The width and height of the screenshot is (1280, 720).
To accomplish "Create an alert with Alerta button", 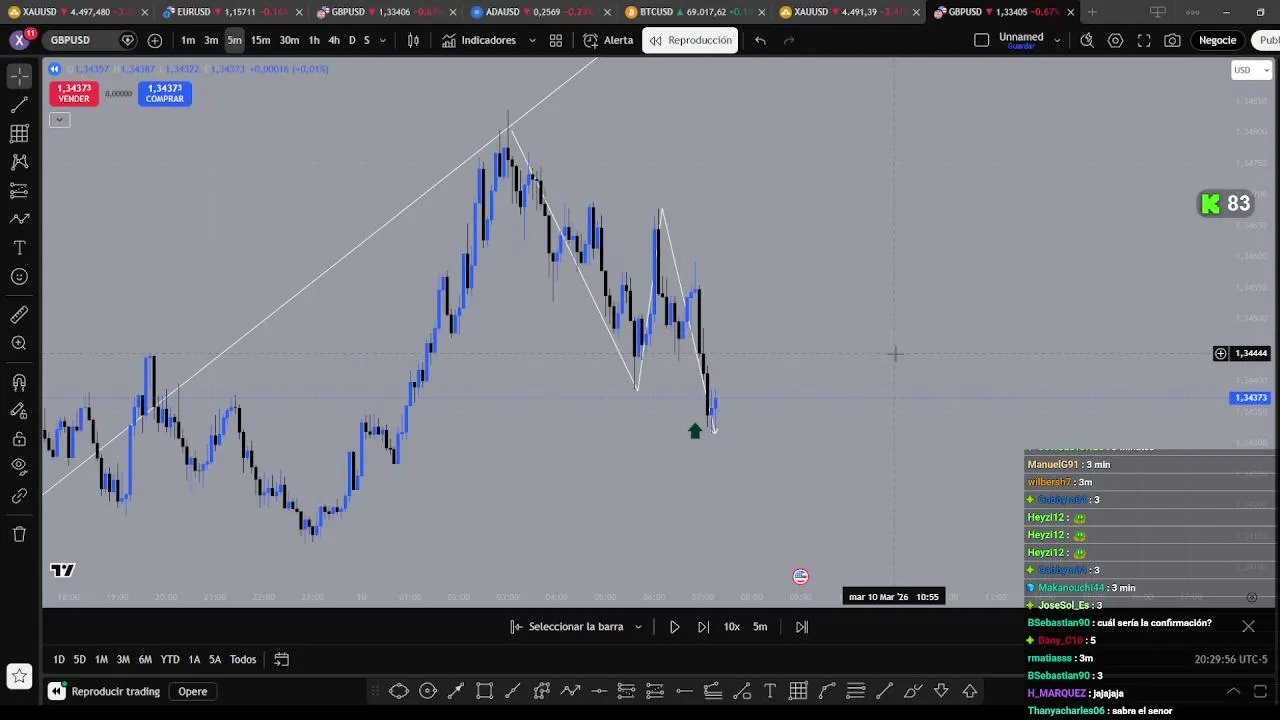I will pos(608,40).
